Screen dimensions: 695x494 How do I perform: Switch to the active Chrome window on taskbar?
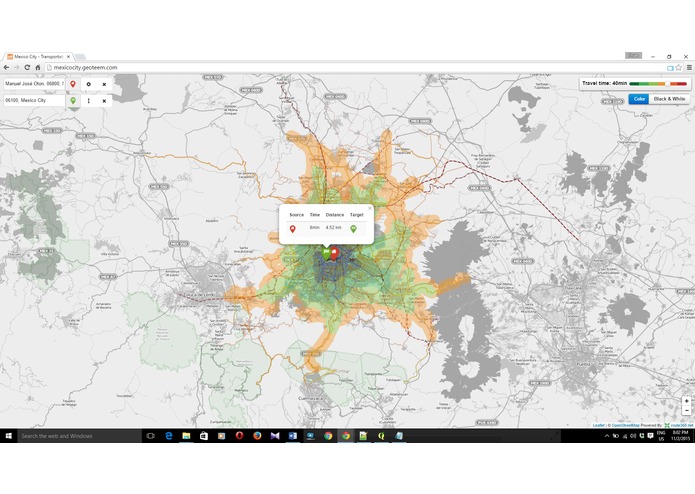[346, 436]
